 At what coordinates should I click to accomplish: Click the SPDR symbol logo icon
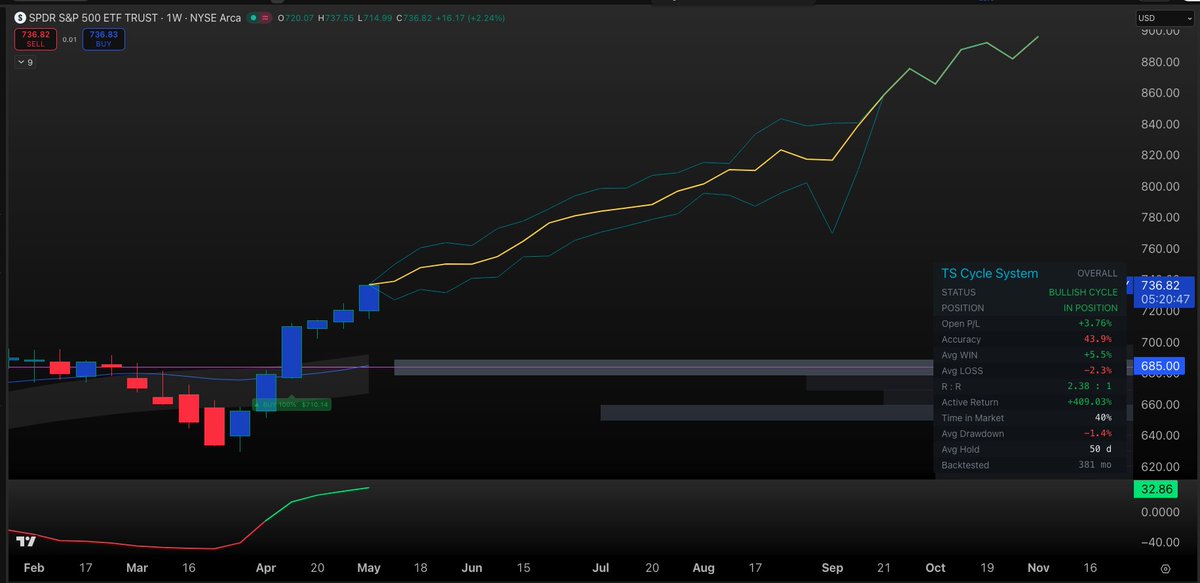pos(20,17)
